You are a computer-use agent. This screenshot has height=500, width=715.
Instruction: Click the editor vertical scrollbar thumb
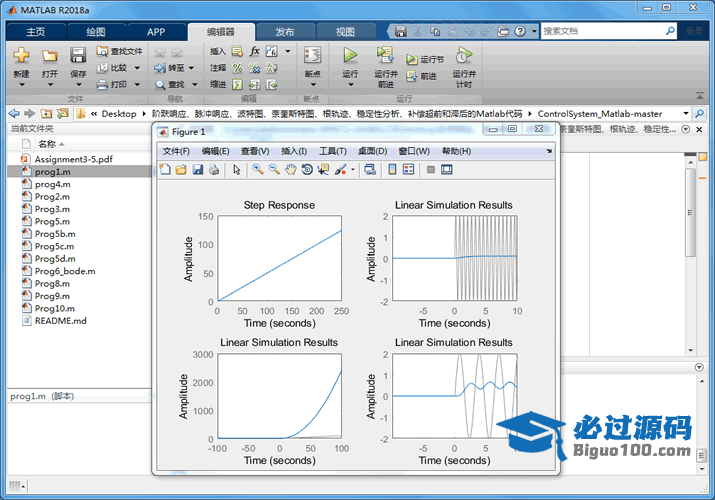690,211
